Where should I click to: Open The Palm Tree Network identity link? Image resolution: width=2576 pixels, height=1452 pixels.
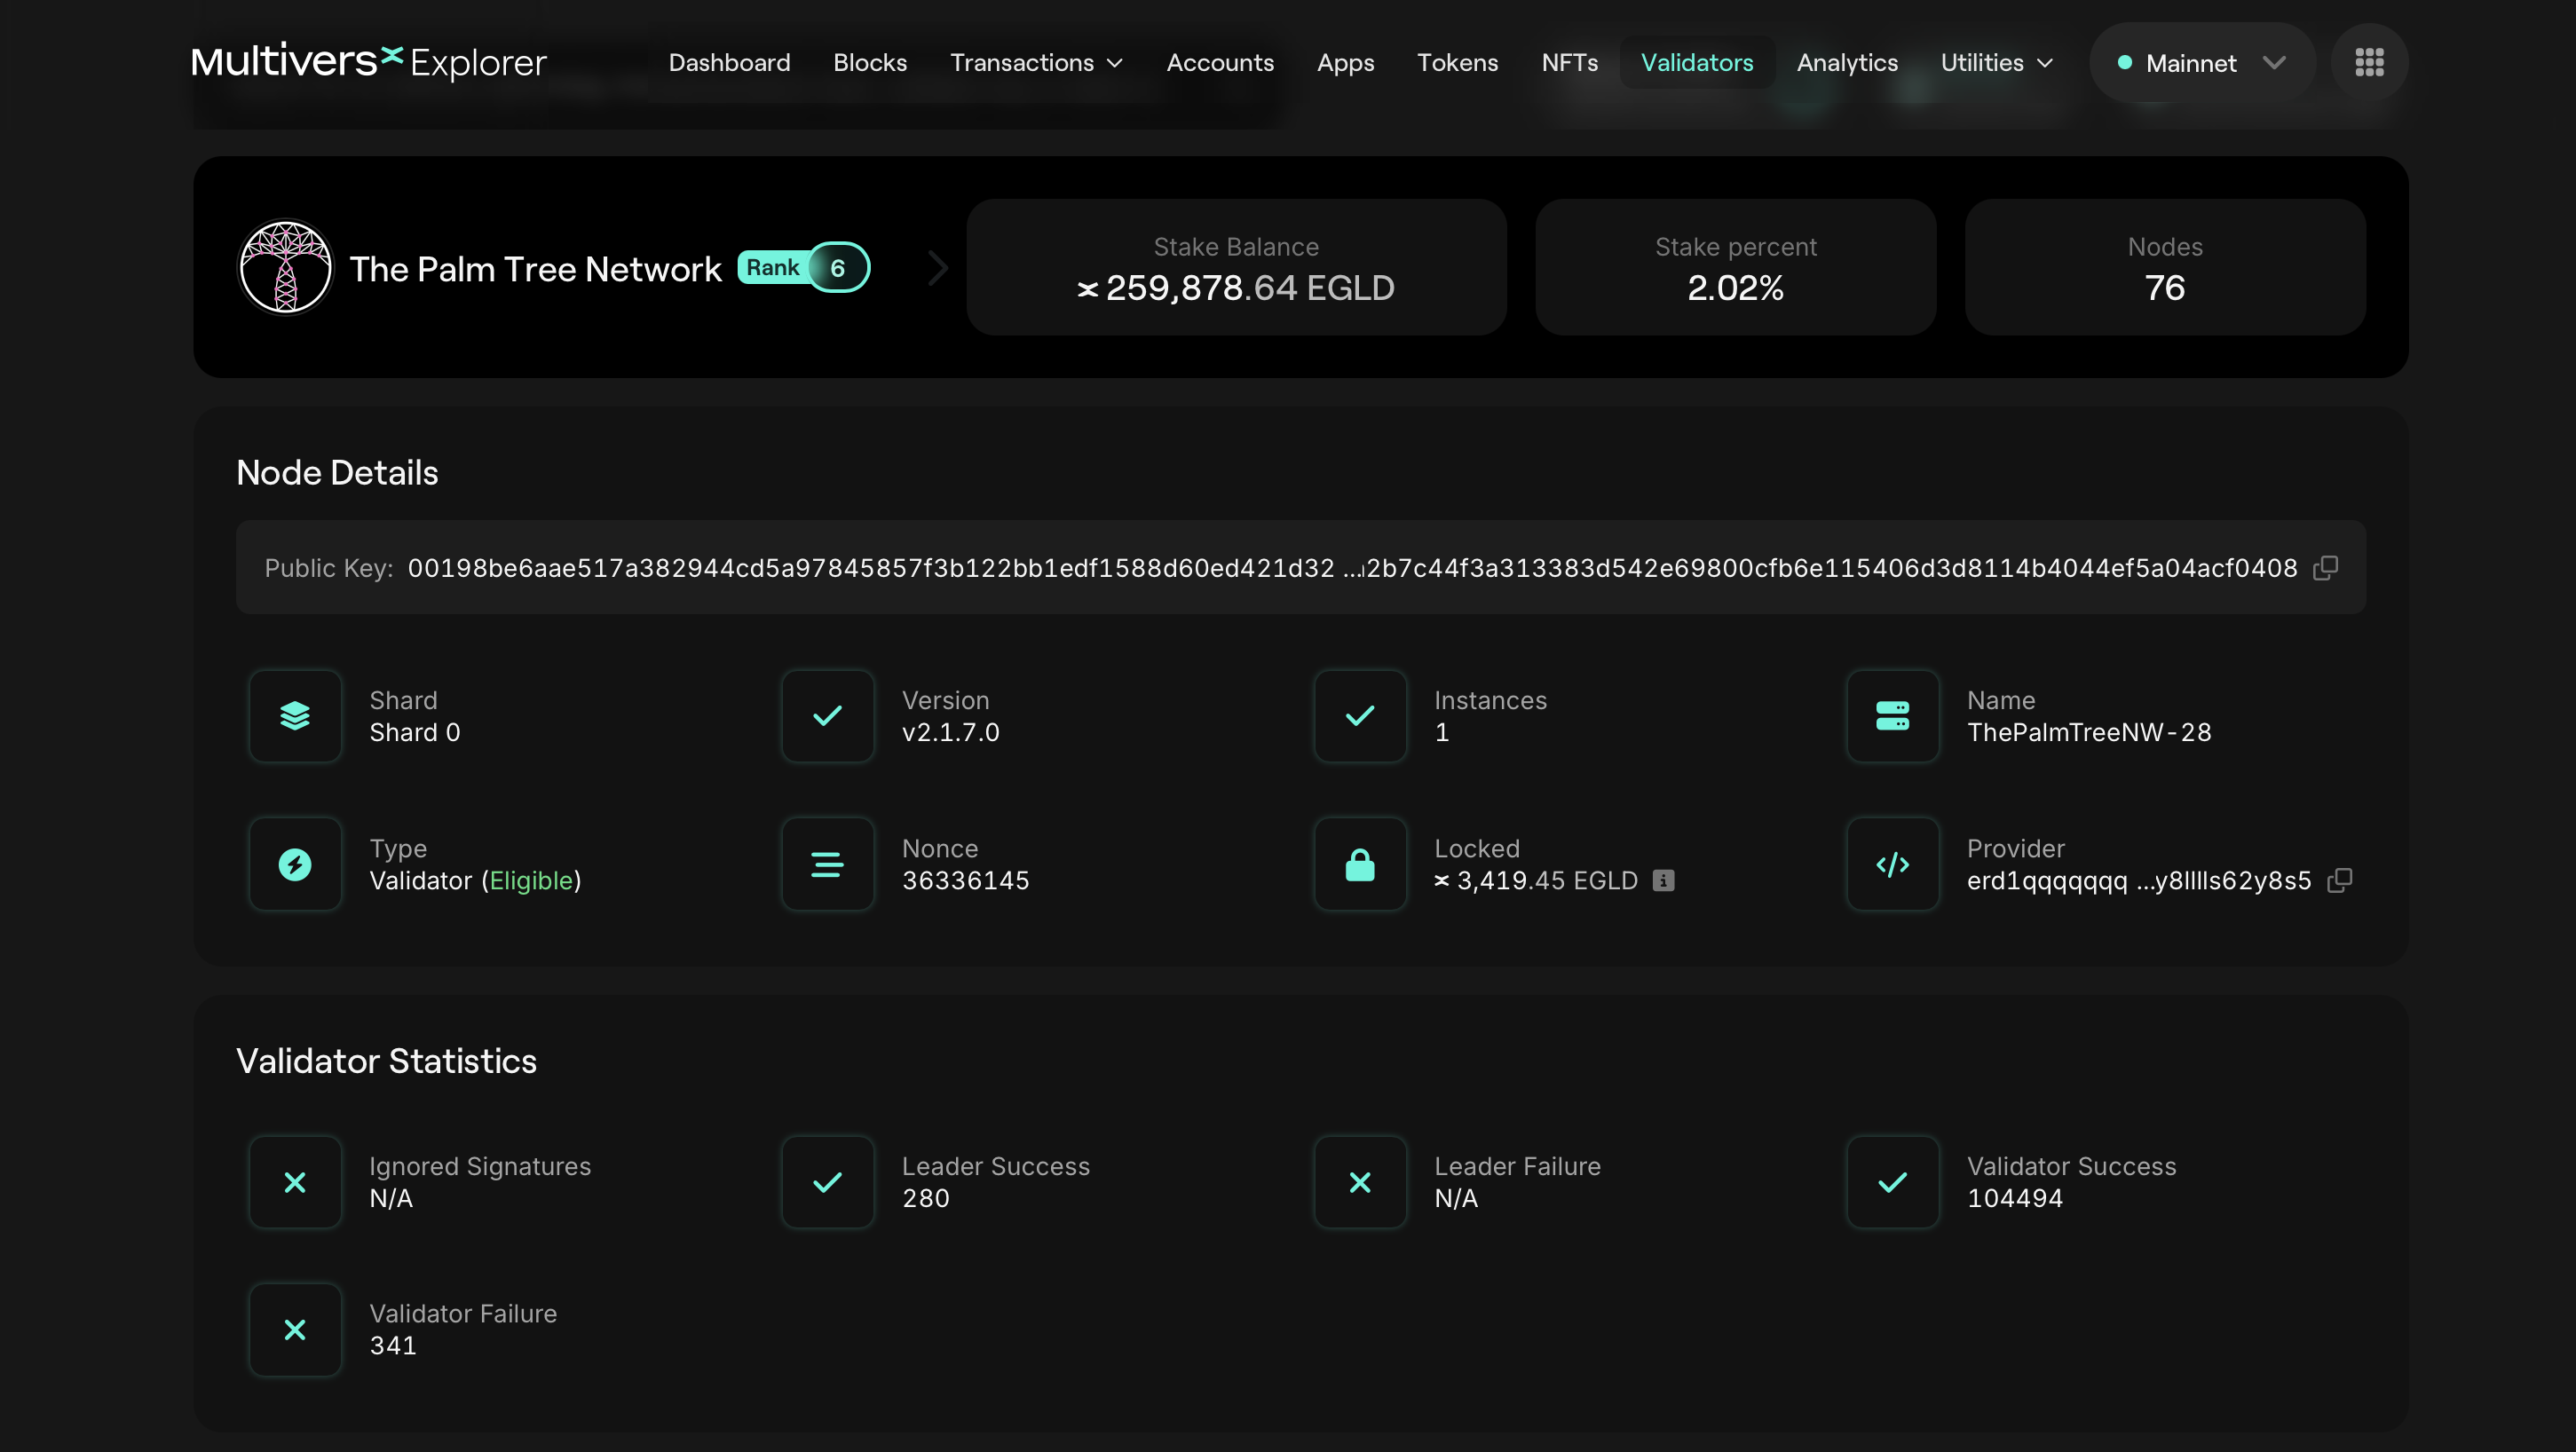[x=535, y=268]
